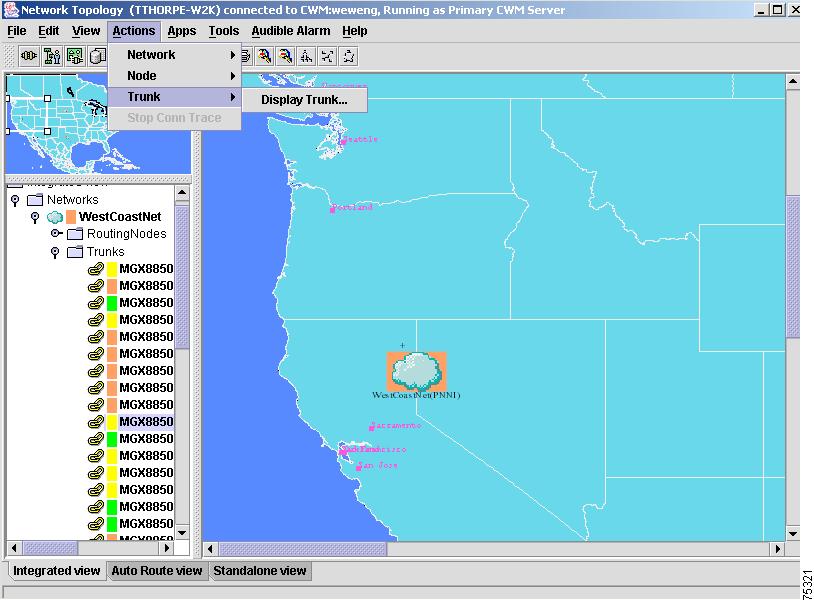Viewport: 814px width, 600px height.
Task: Click the green card-with-plug toolbar icon
Action: (75, 56)
